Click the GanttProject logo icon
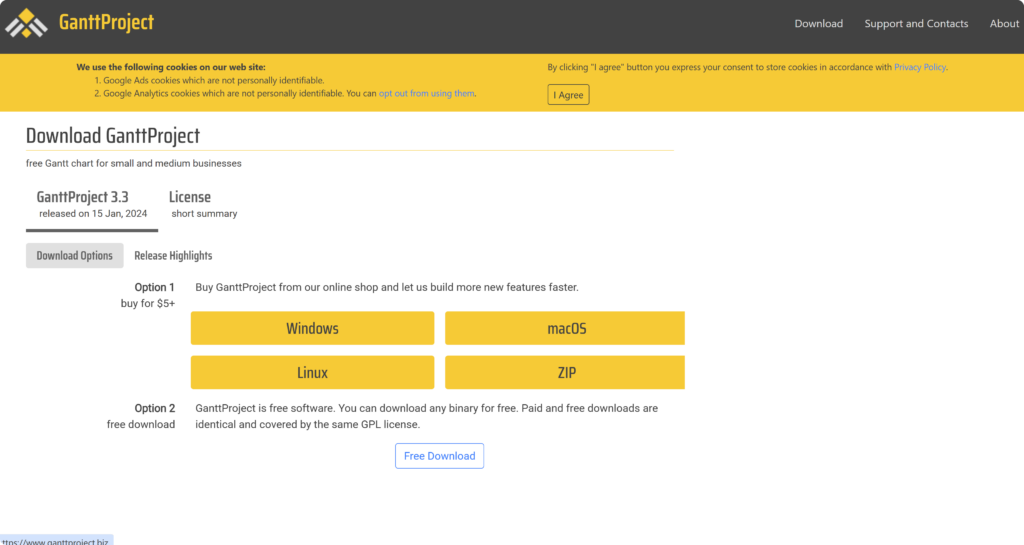Screen dimensions: 1024x545 [27, 22]
